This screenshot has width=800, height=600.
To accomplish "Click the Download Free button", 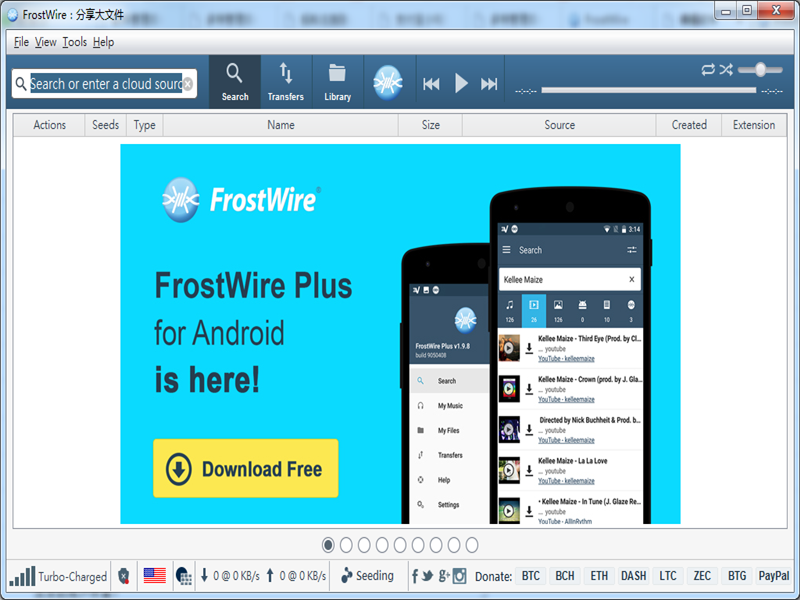I will tap(245, 468).
